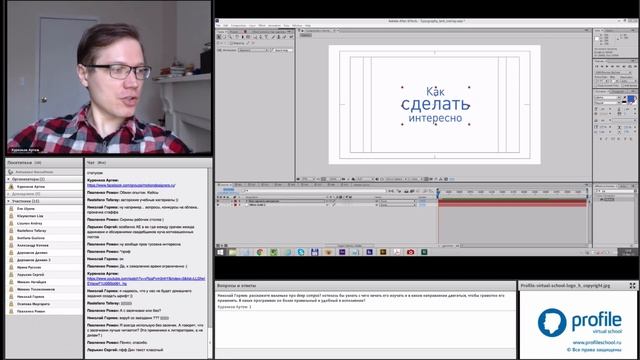Open the second layer's blending mode dropdown
The image size is (640, 360).
coord(397,205)
